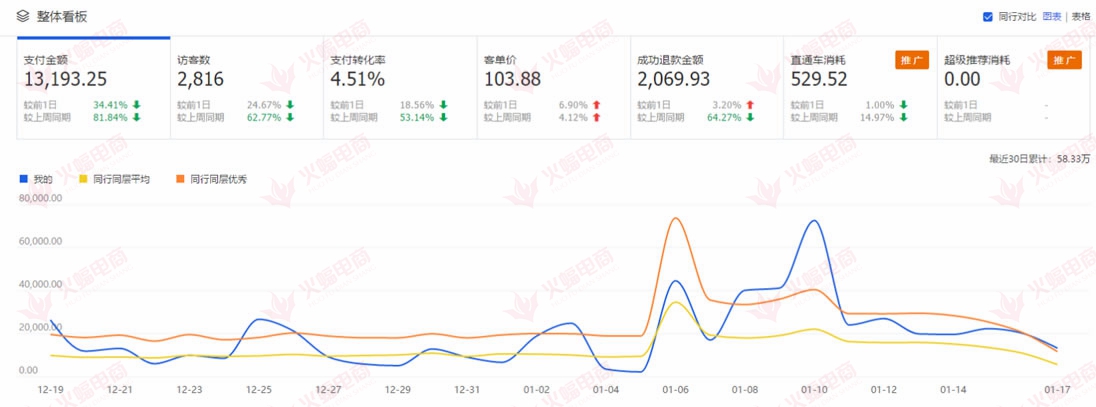Screen dimensions: 1096x407
Task: Click the 整体看板 layers icon
Action: pyautogui.click(x=23, y=16)
